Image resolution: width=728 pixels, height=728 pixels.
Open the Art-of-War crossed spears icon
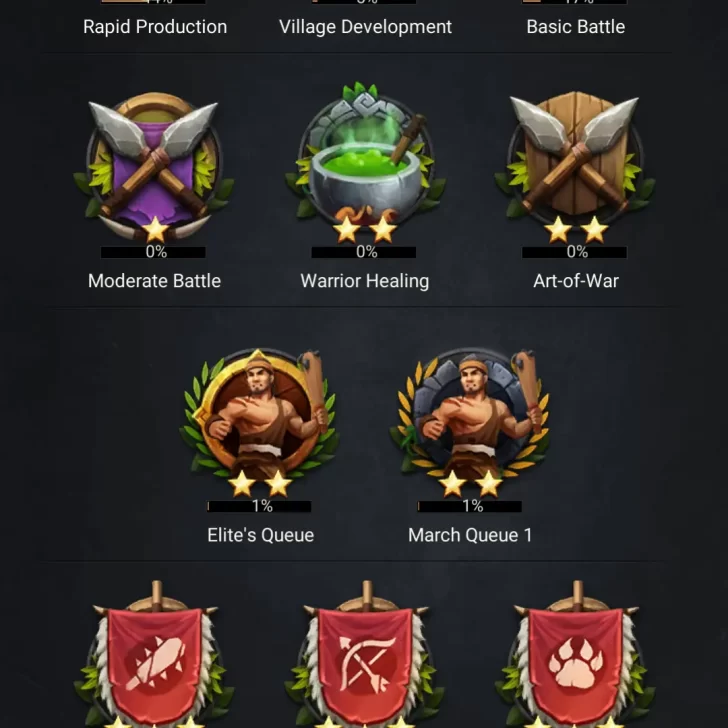pos(575,168)
